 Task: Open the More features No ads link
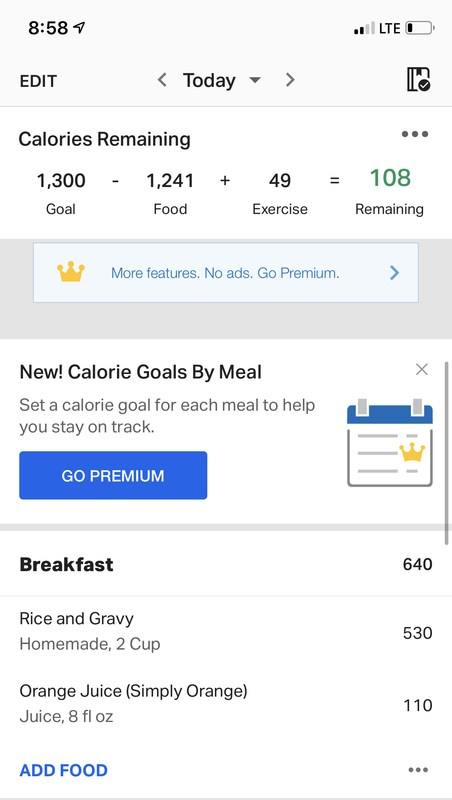pos(225,273)
